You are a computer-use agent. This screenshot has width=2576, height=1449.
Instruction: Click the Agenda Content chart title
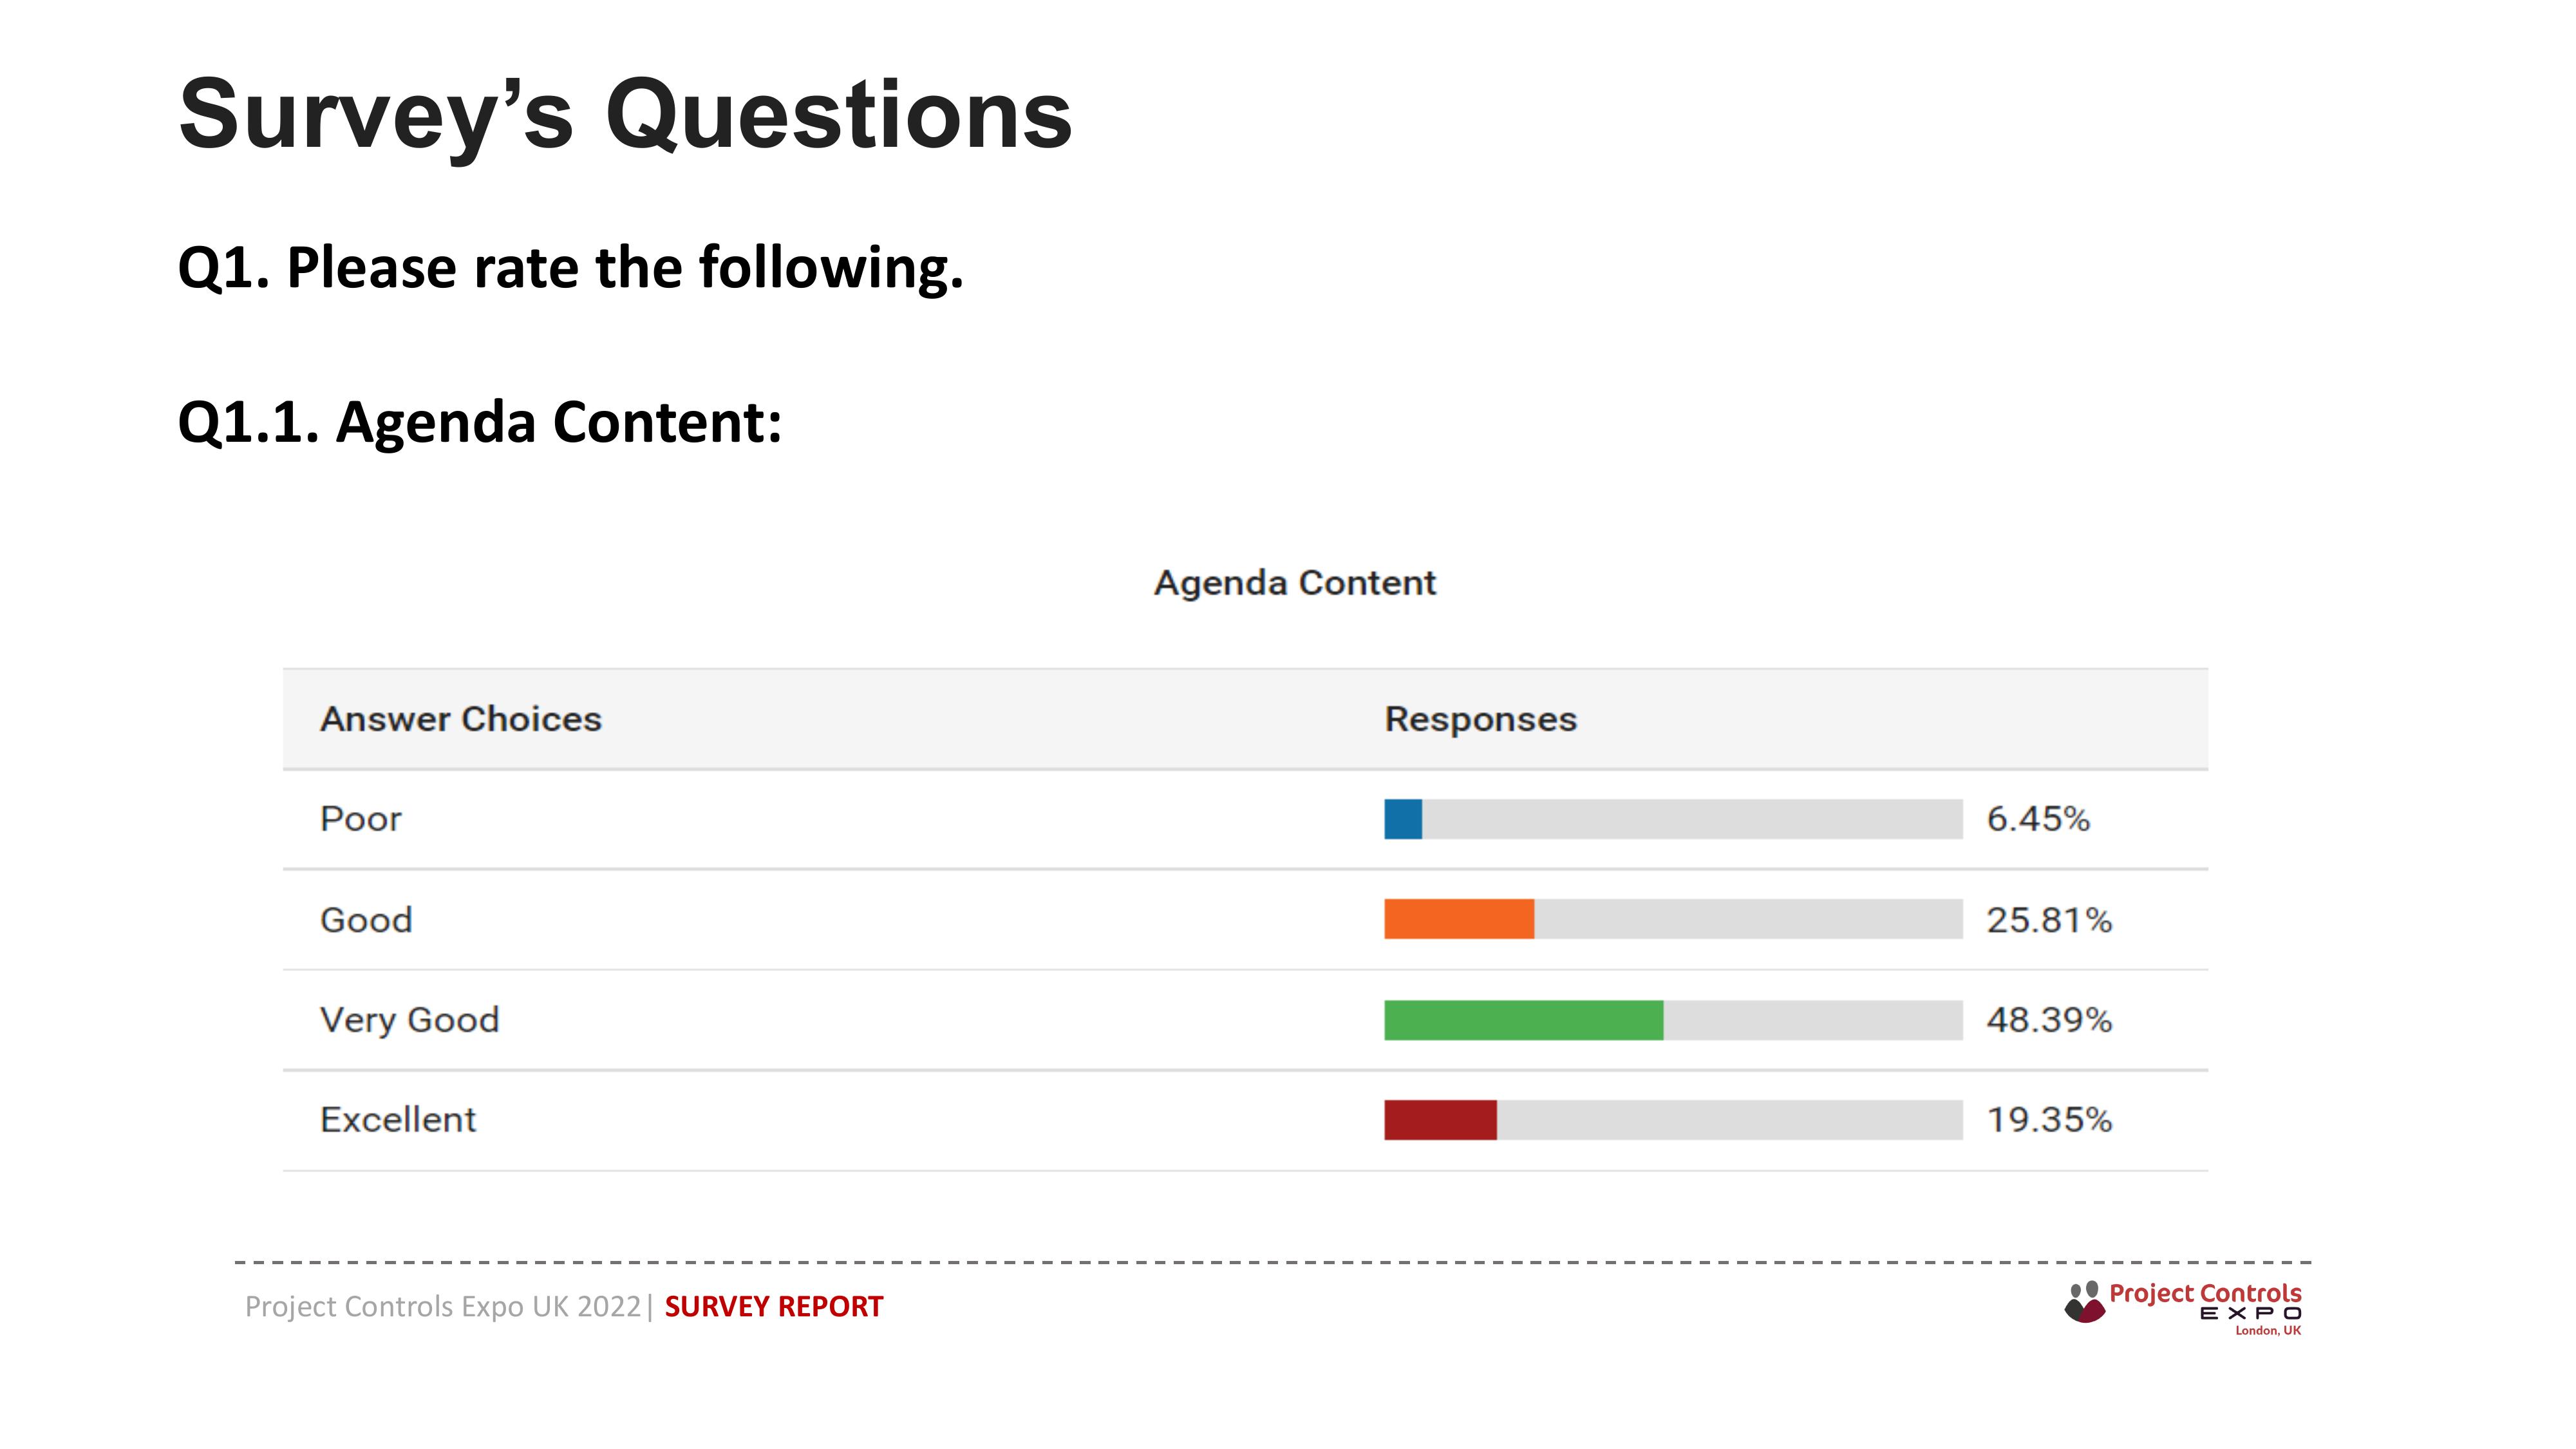(1295, 582)
